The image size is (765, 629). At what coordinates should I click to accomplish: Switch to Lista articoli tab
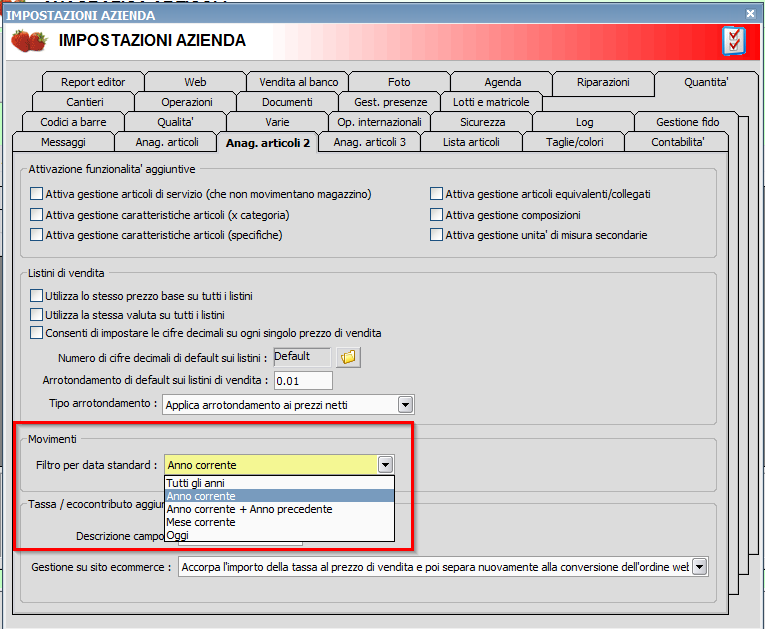471,142
